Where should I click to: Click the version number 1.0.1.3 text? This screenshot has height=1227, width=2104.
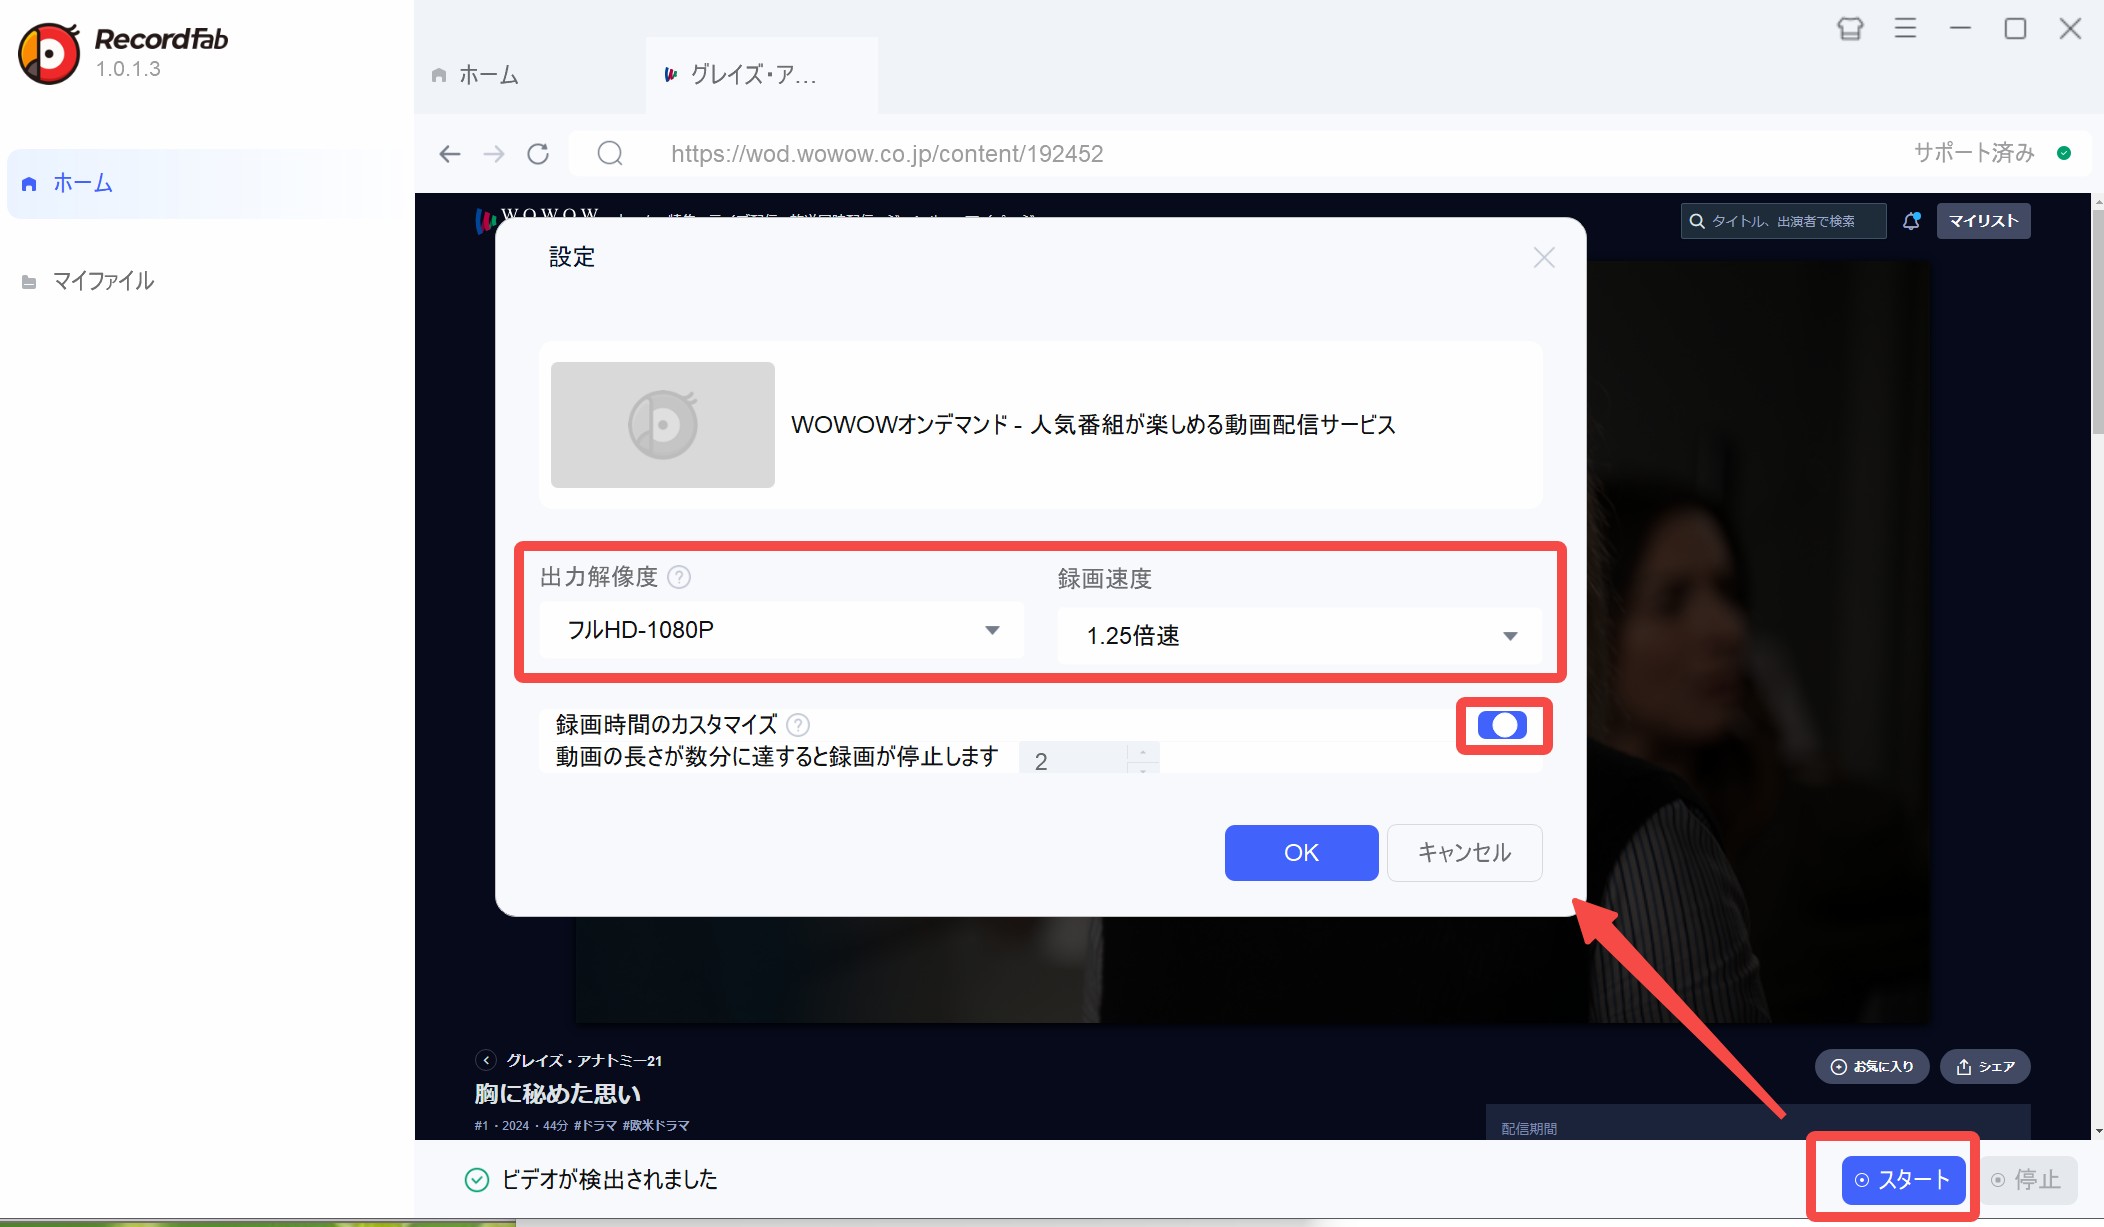(128, 69)
